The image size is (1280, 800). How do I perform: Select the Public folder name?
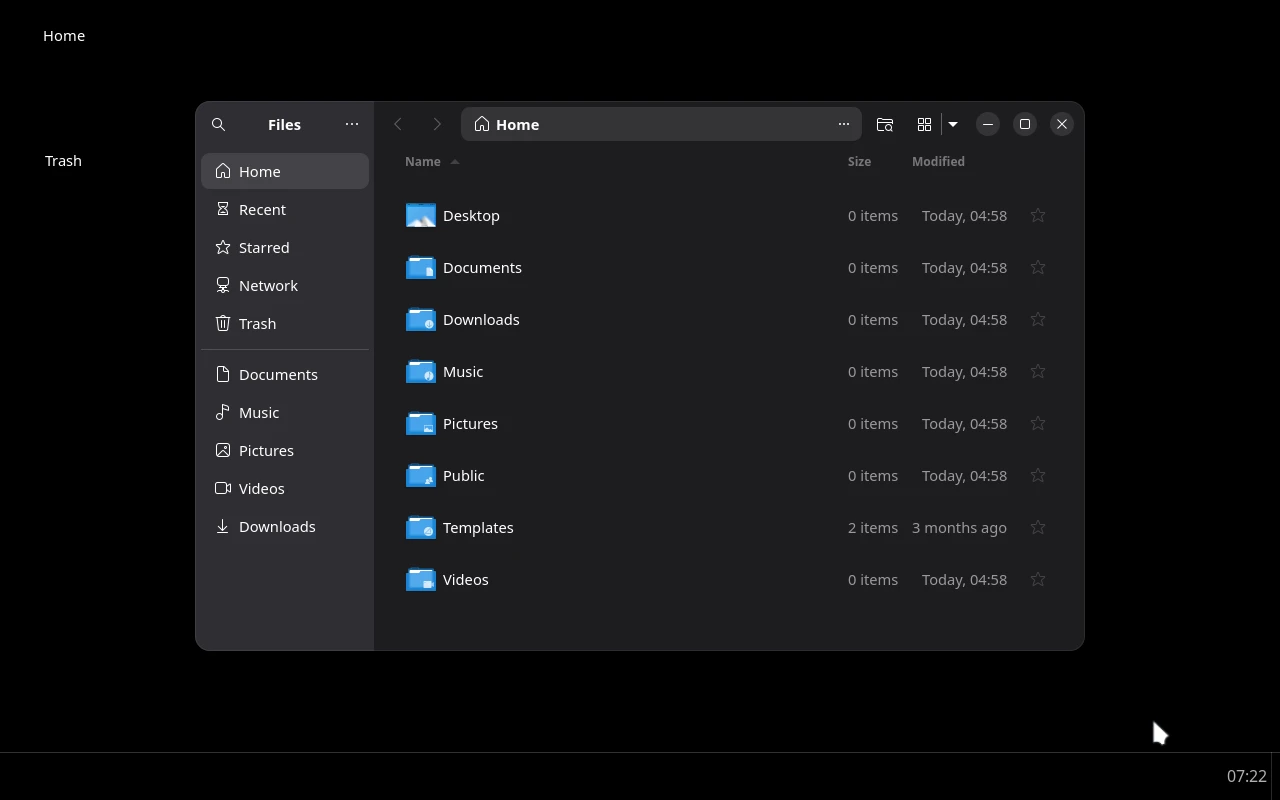click(x=464, y=475)
